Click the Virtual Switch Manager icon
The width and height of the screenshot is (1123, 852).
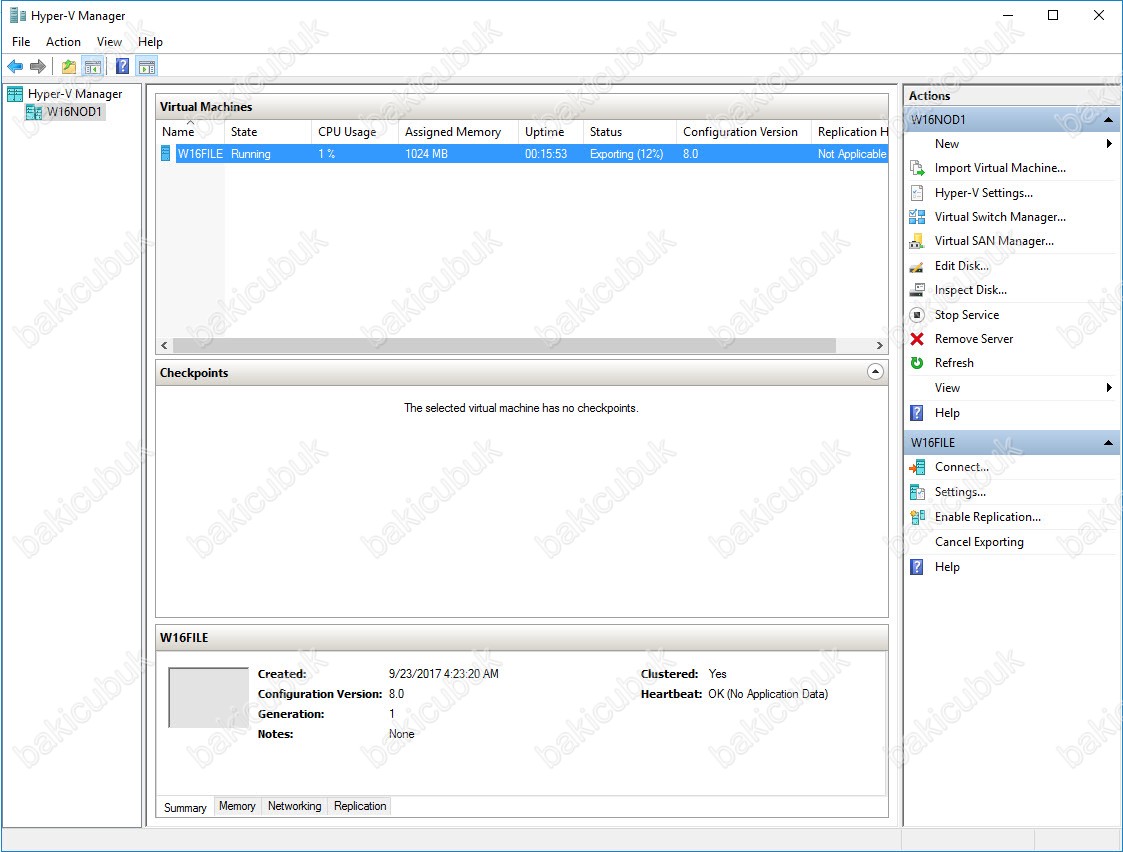tap(917, 217)
